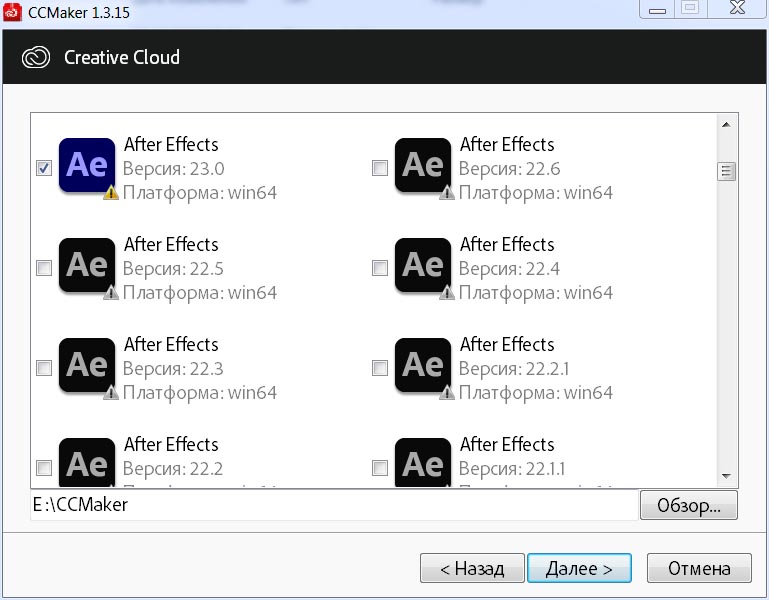Click the After Effects 22.4 app icon
Screen dimensions: 769x600
point(423,265)
